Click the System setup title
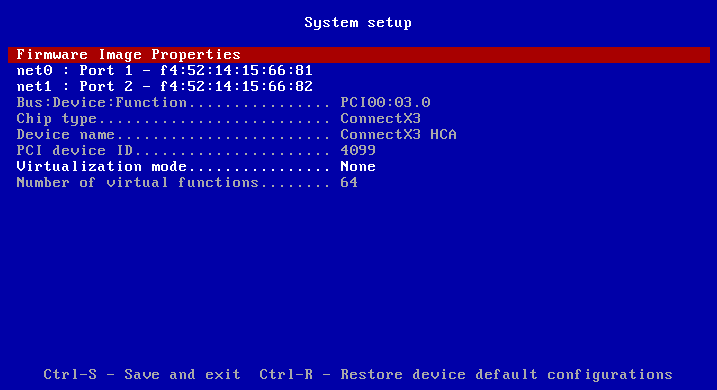The width and height of the screenshot is (717, 390). click(358, 23)
